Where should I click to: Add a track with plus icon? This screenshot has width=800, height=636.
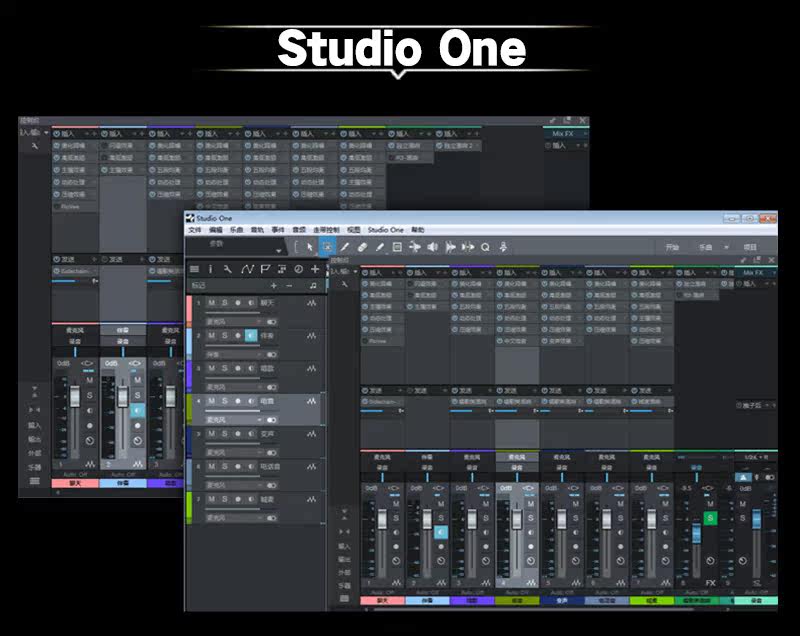315,269
